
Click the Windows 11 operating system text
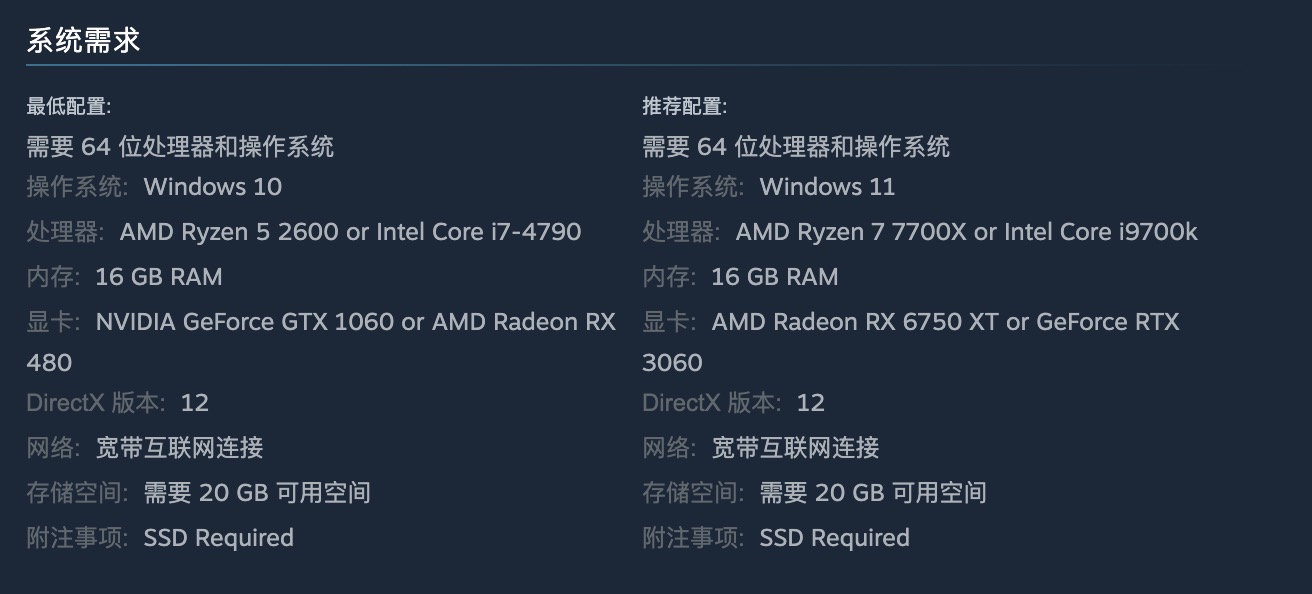827,187
